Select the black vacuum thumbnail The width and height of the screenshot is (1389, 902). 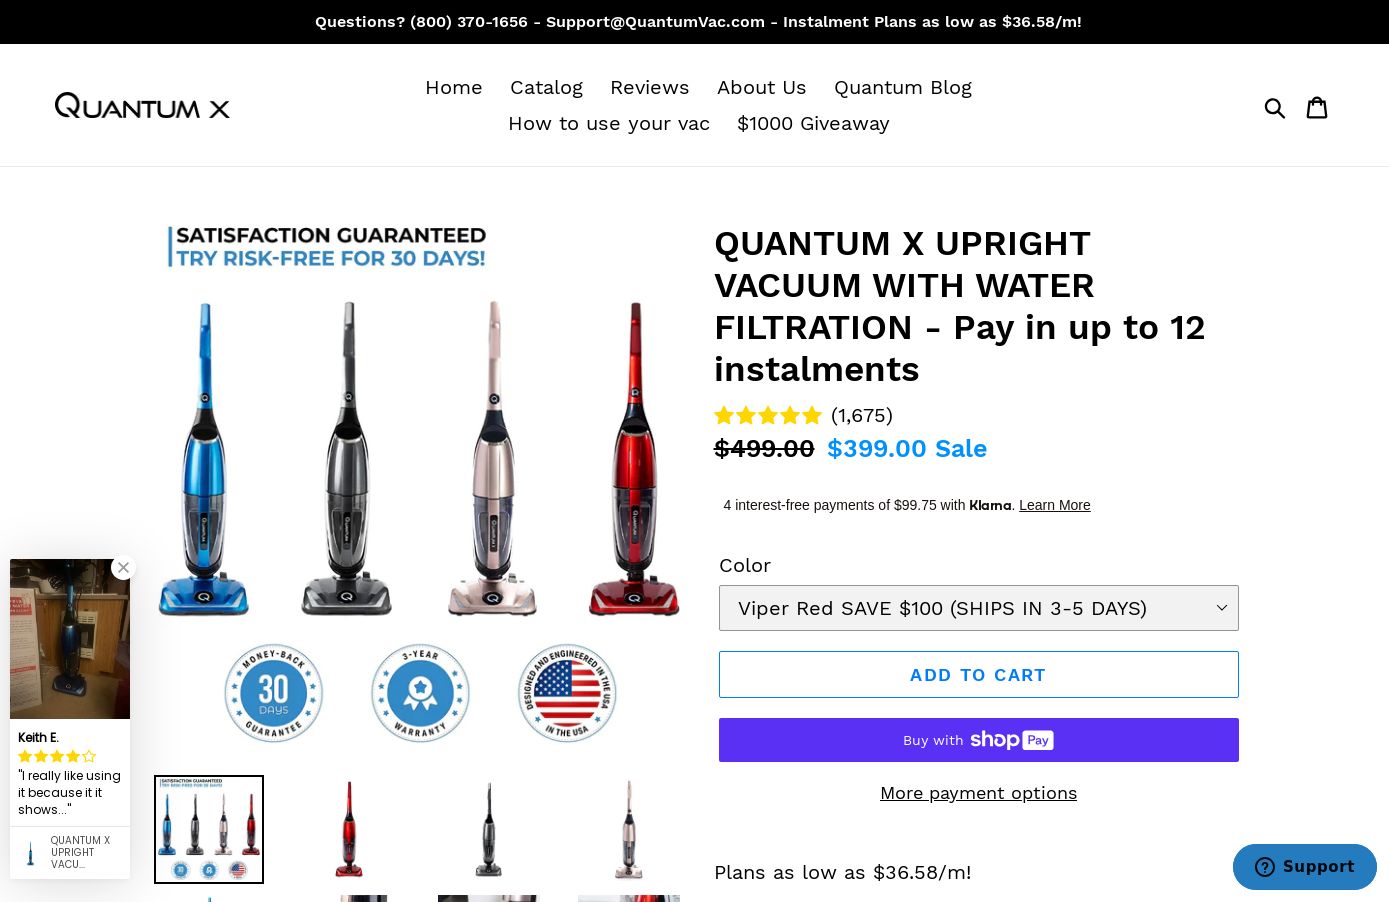pos(489,829)
